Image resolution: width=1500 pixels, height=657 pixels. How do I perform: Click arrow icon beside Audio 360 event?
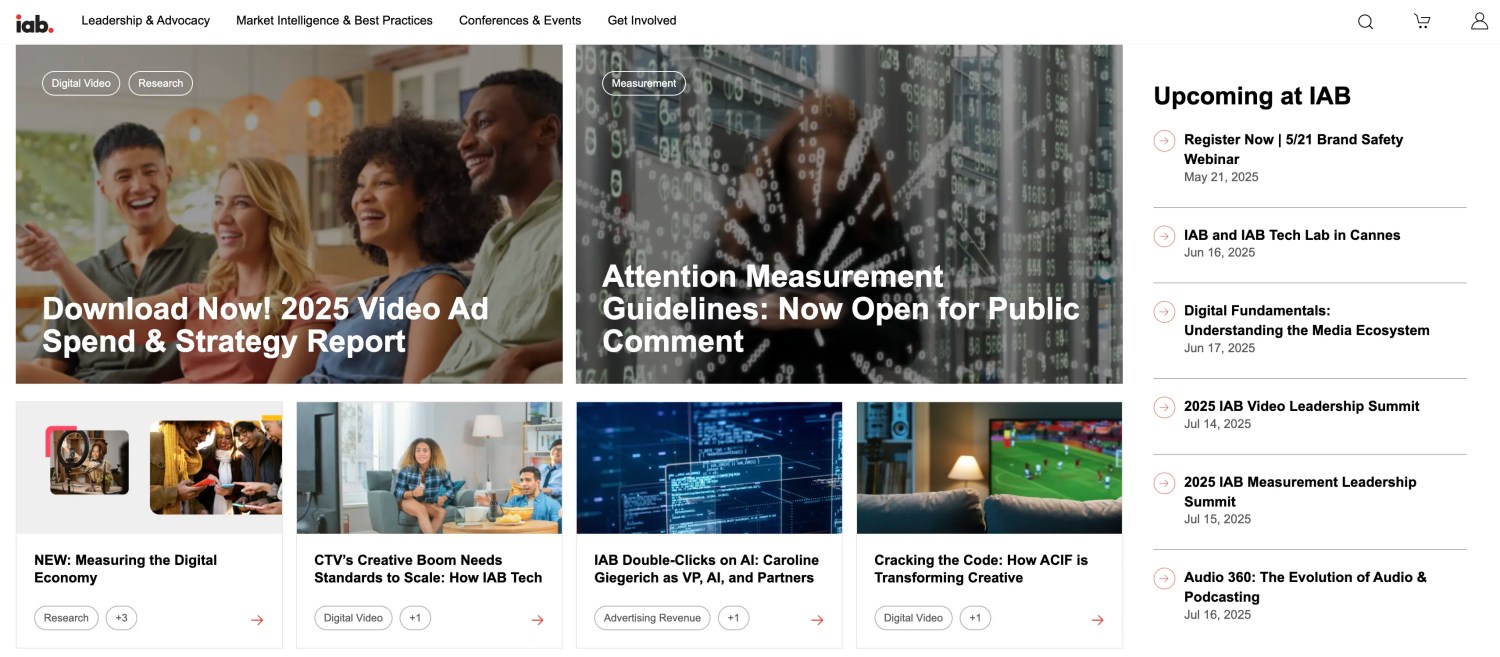[1164, 578]
